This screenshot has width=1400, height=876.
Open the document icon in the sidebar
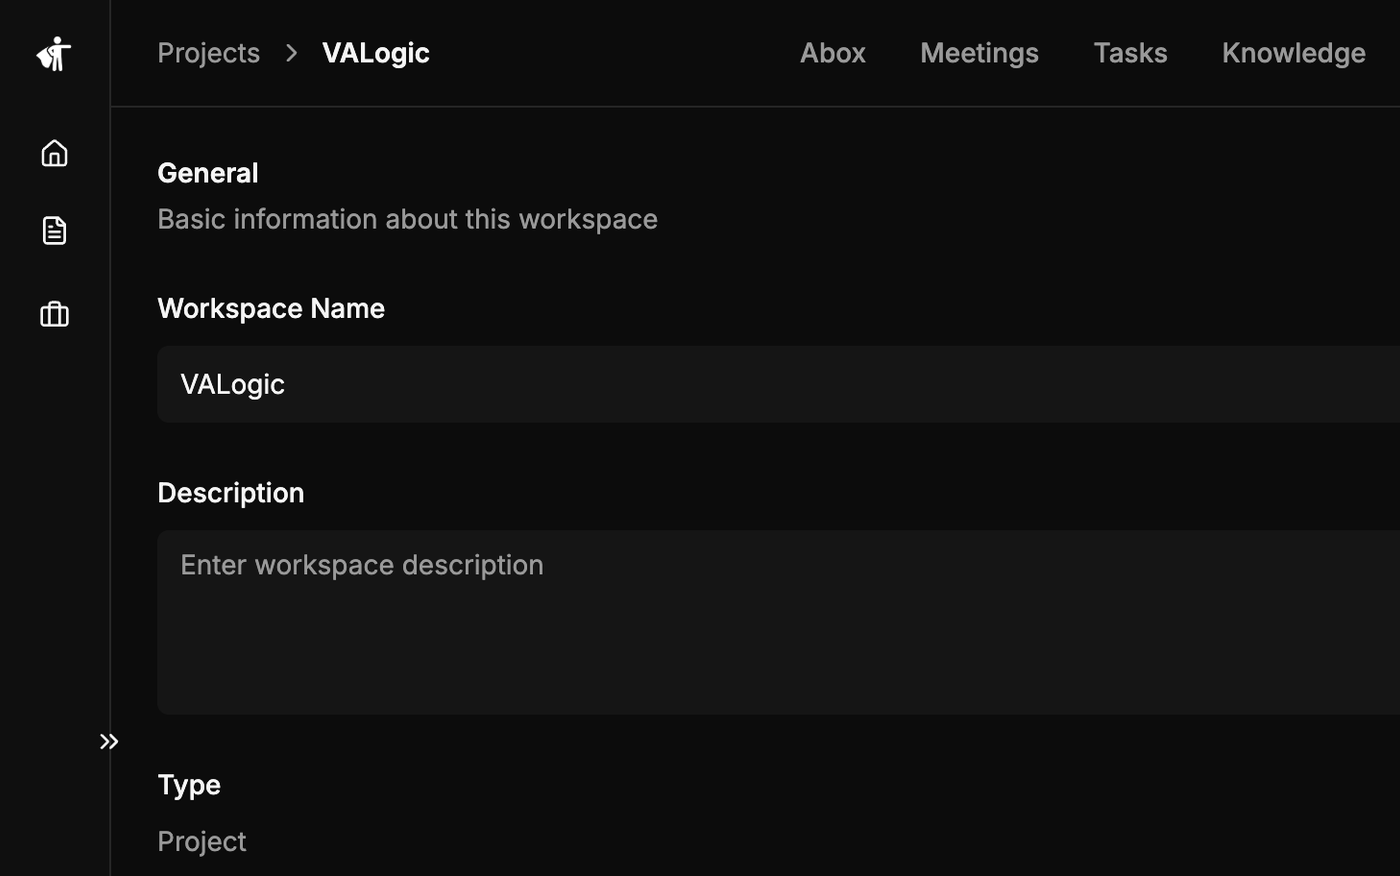[54, 230]
